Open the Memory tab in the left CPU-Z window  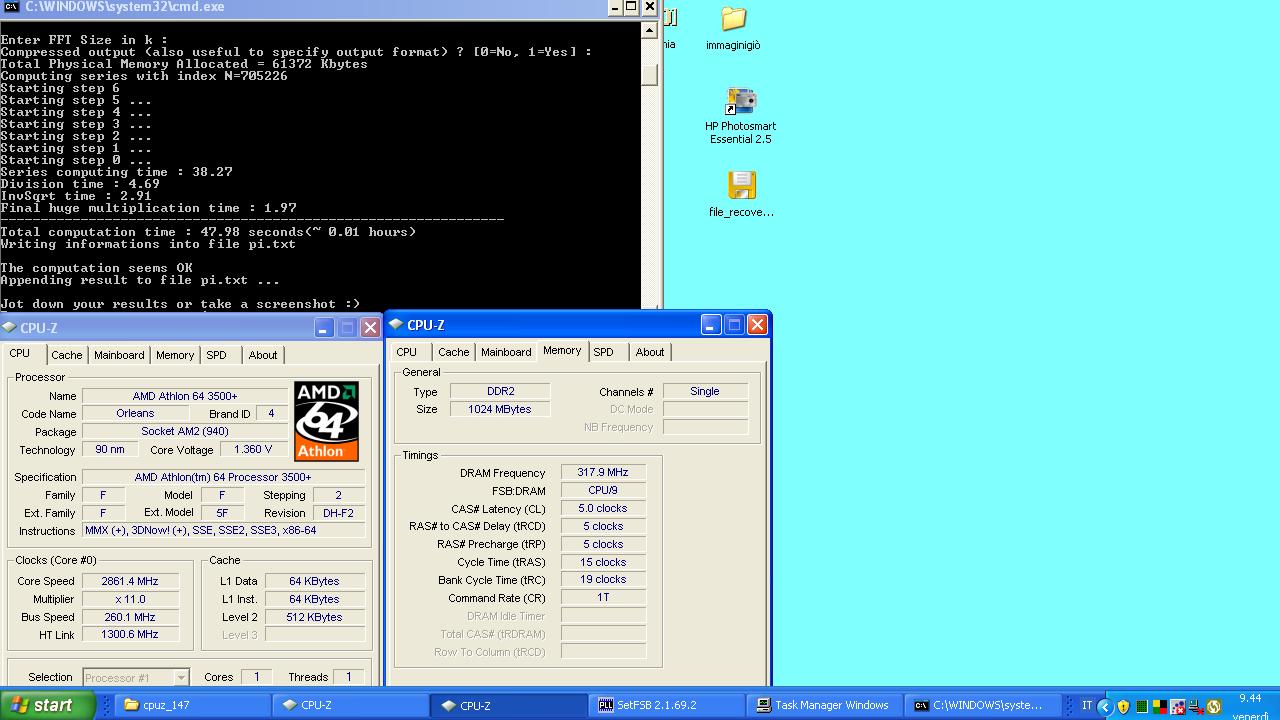click(x=175, y=355)
